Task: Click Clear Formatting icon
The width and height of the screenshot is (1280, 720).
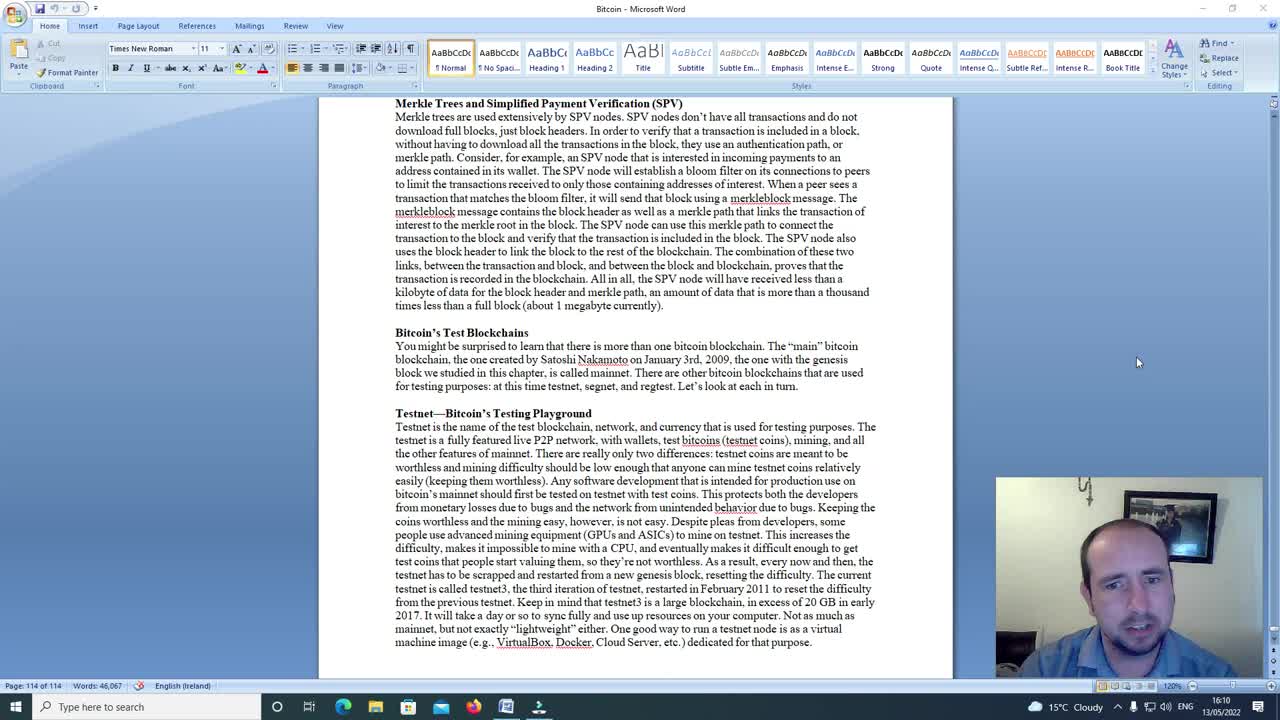Action: click(x=268, y=48)
